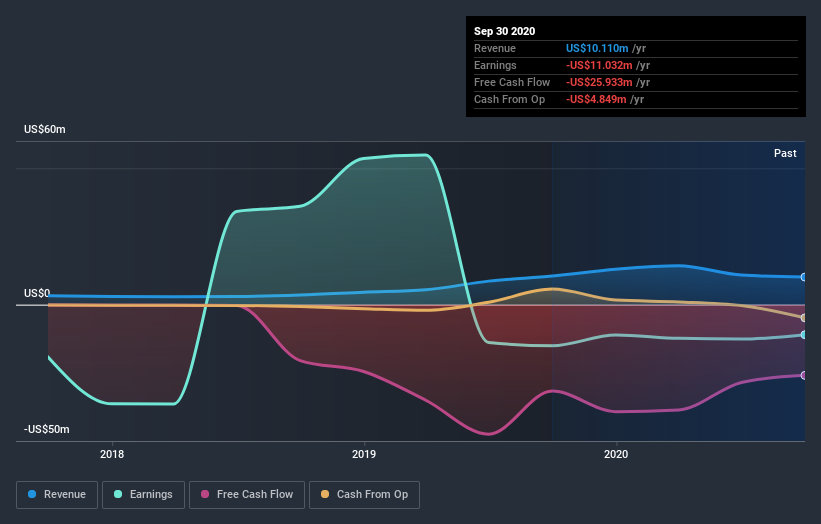Select the Free Cash Flow endpoint marker
The height and width of the screenshot is (524, 821).
803,375
